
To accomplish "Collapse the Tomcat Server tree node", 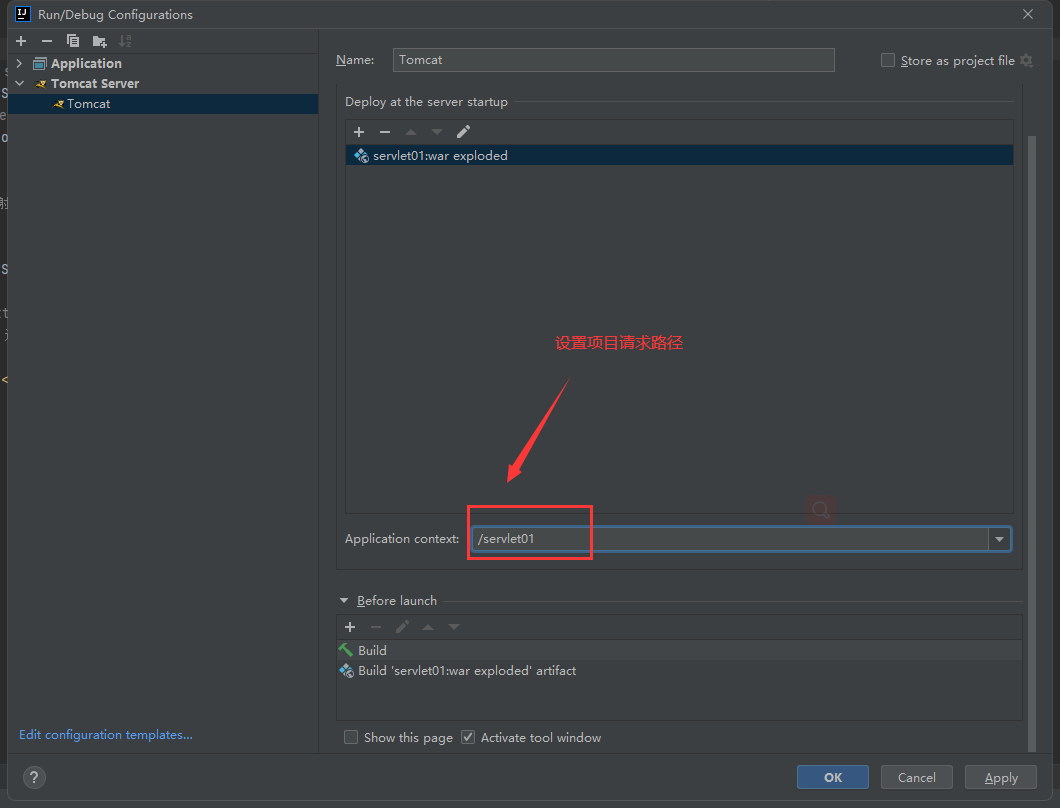I will click(20, 83).
